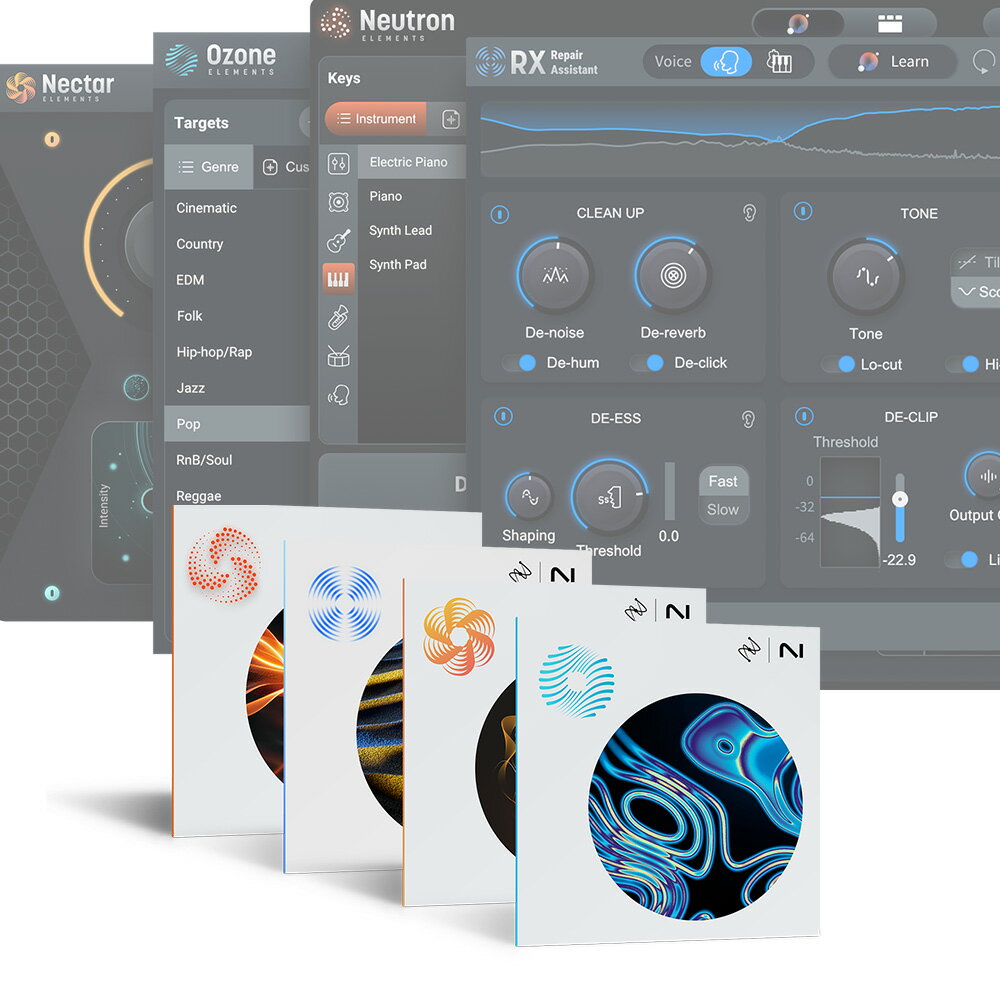The image size is (1000, 1000).
Task: Click the Ozone product box with blue swirl art
Action: coord(667,781)
